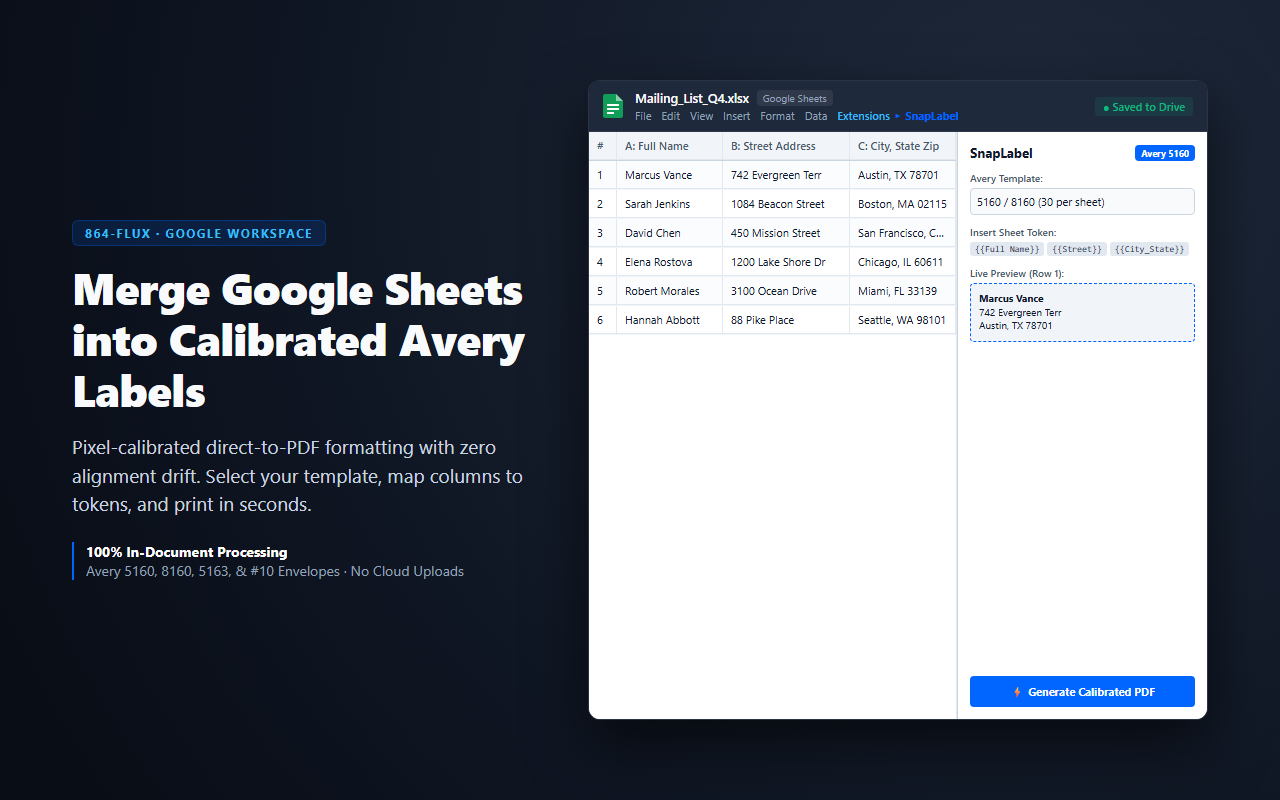
Task: Select the San Francisco city cell
Action: (x=903, y=233)
